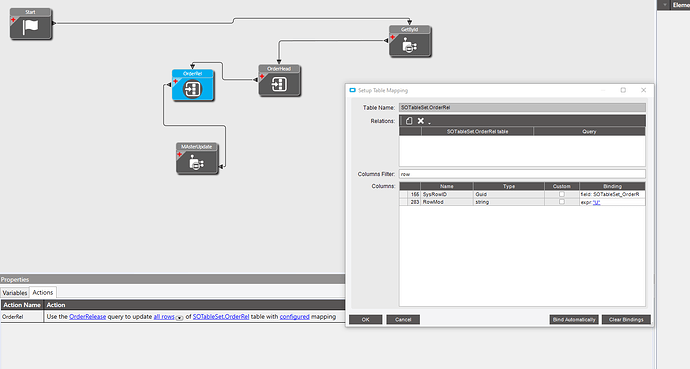
Task: Click the Type column header
Action: [509, 186]
